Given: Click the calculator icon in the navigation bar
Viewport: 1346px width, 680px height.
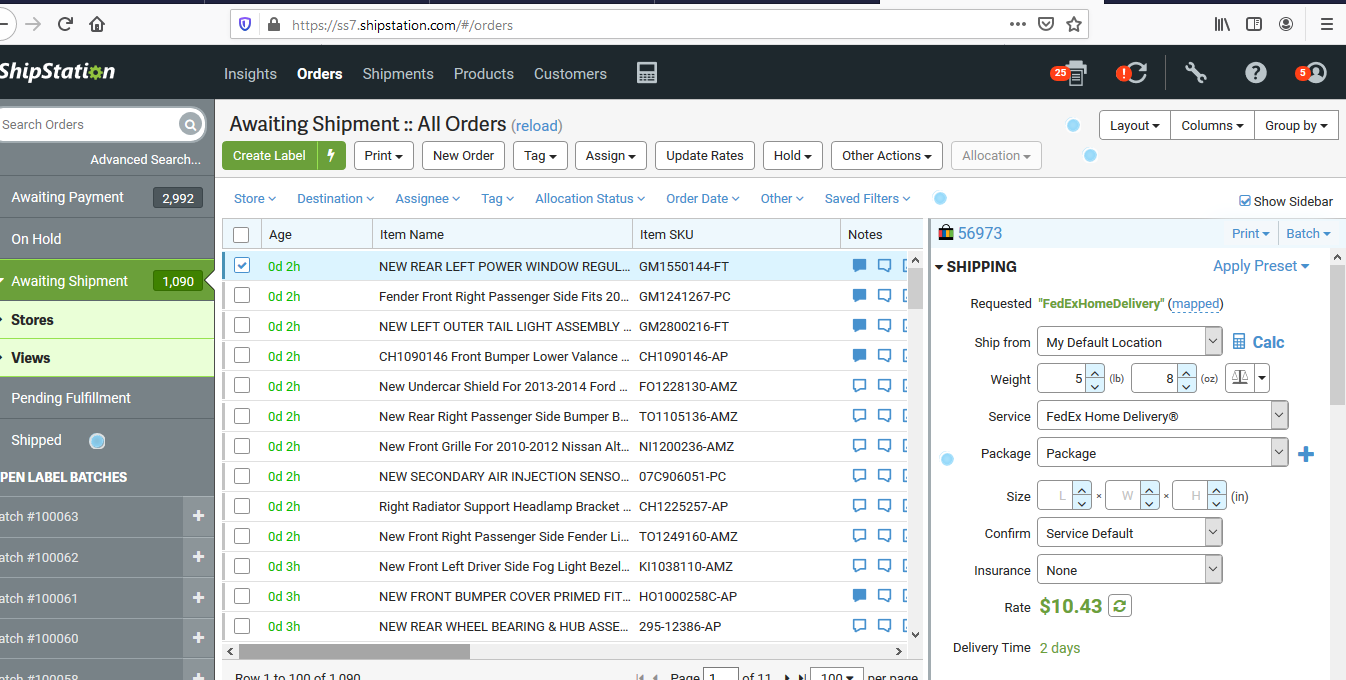Looking at the screenshot, I should (646, 72).
